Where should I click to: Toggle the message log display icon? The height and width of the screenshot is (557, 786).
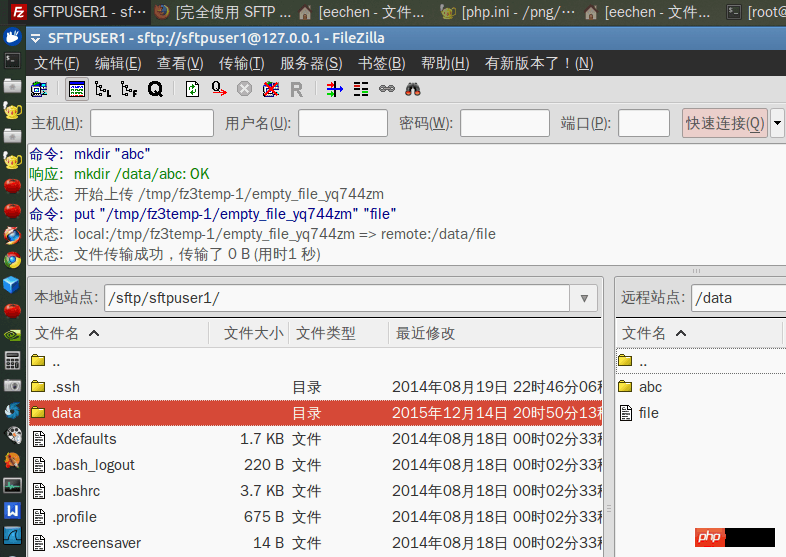pyautogui.click(x=77, y=90)
